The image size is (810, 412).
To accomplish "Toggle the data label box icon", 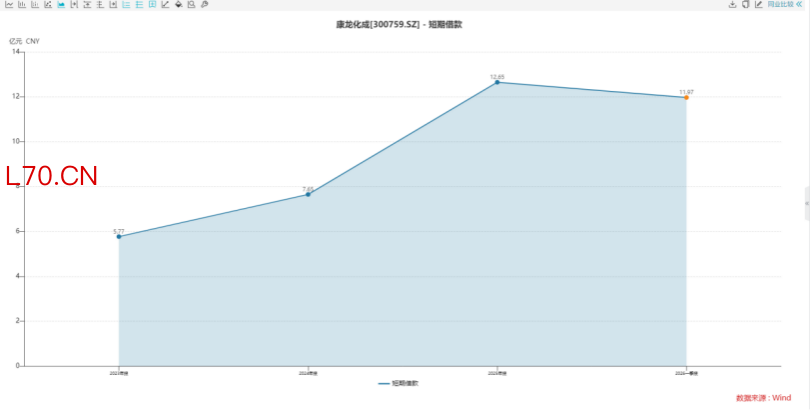I will pos(152,4).
